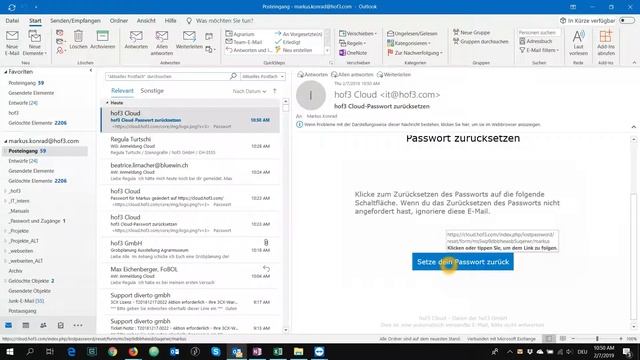640x360 pixels.
Task: Collapse the Favoriten section
Action: (6, 72)
